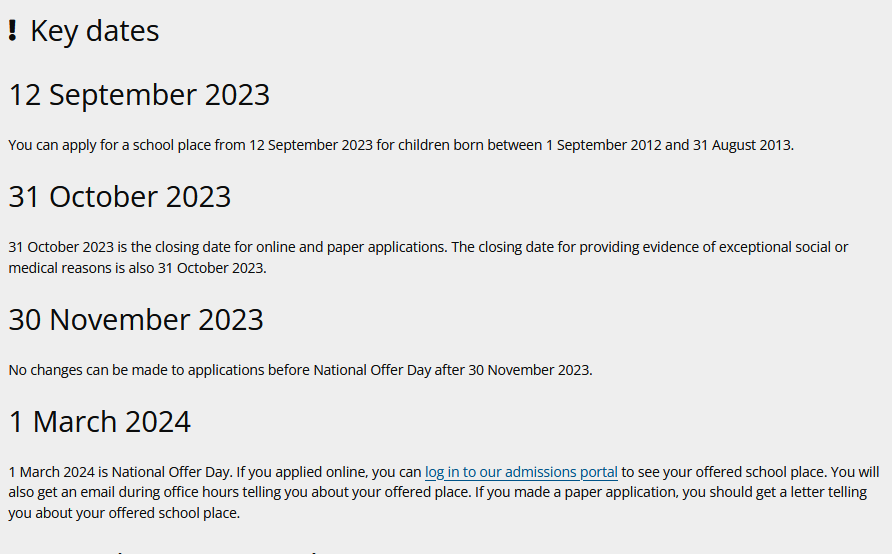The width and height of the screenshot is (892, 554).
Task: Click the sentence starting 'You can apply for a school place'
Action: click(x=401, y=145)
